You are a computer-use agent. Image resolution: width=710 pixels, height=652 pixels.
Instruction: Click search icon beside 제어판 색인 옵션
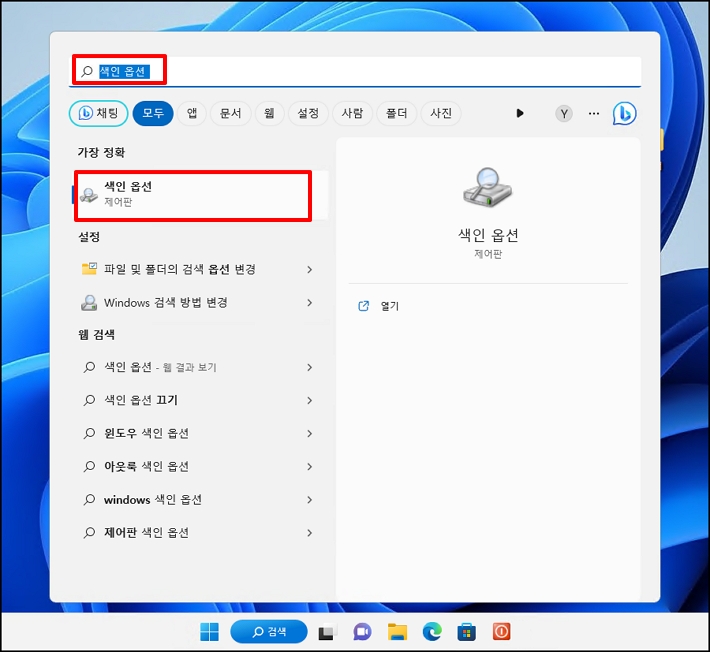coord(89,533)
